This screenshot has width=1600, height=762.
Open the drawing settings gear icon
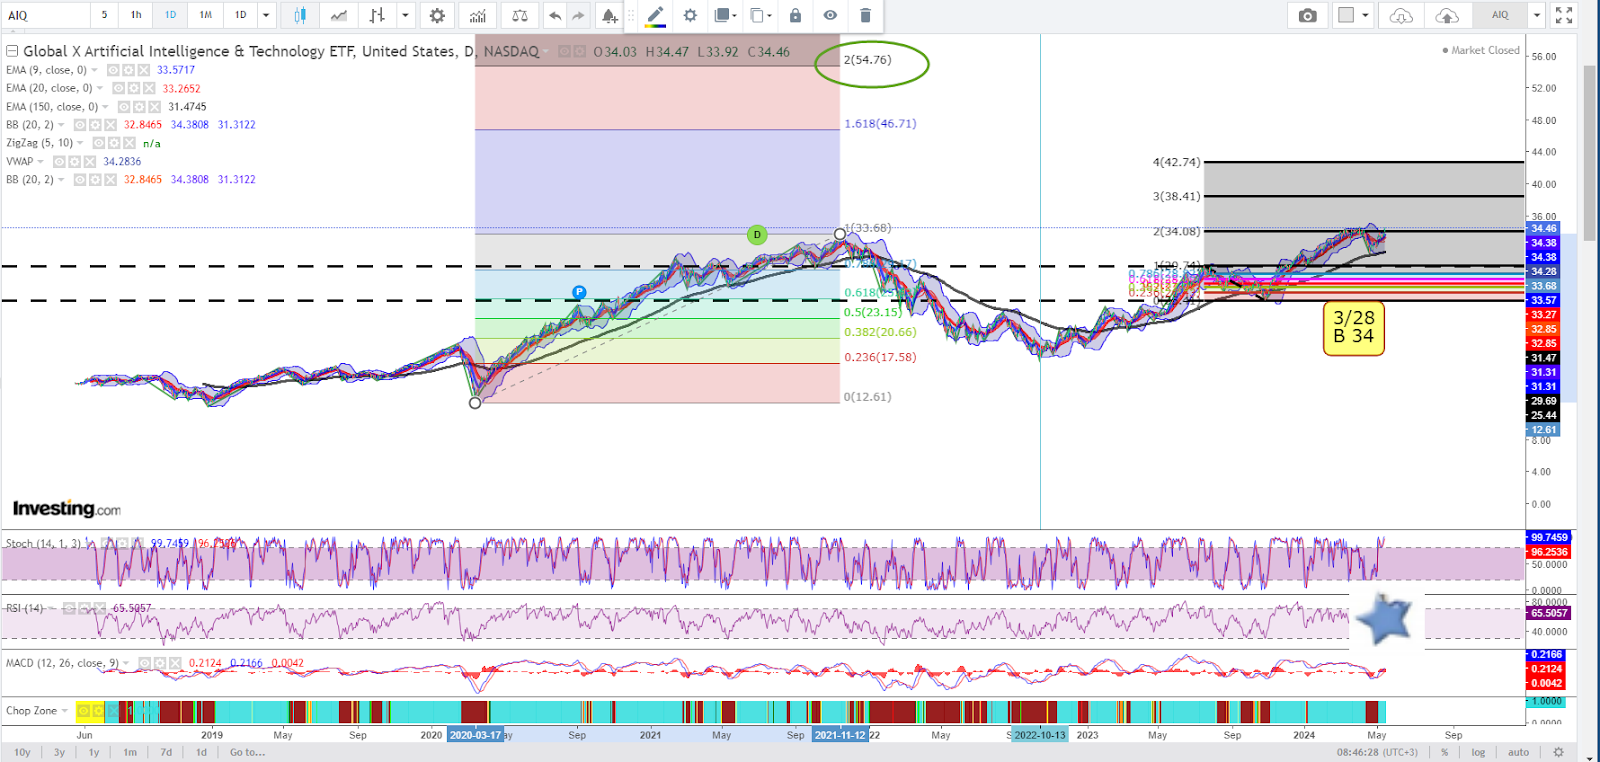pyautogui.click(x=690, y=15)
